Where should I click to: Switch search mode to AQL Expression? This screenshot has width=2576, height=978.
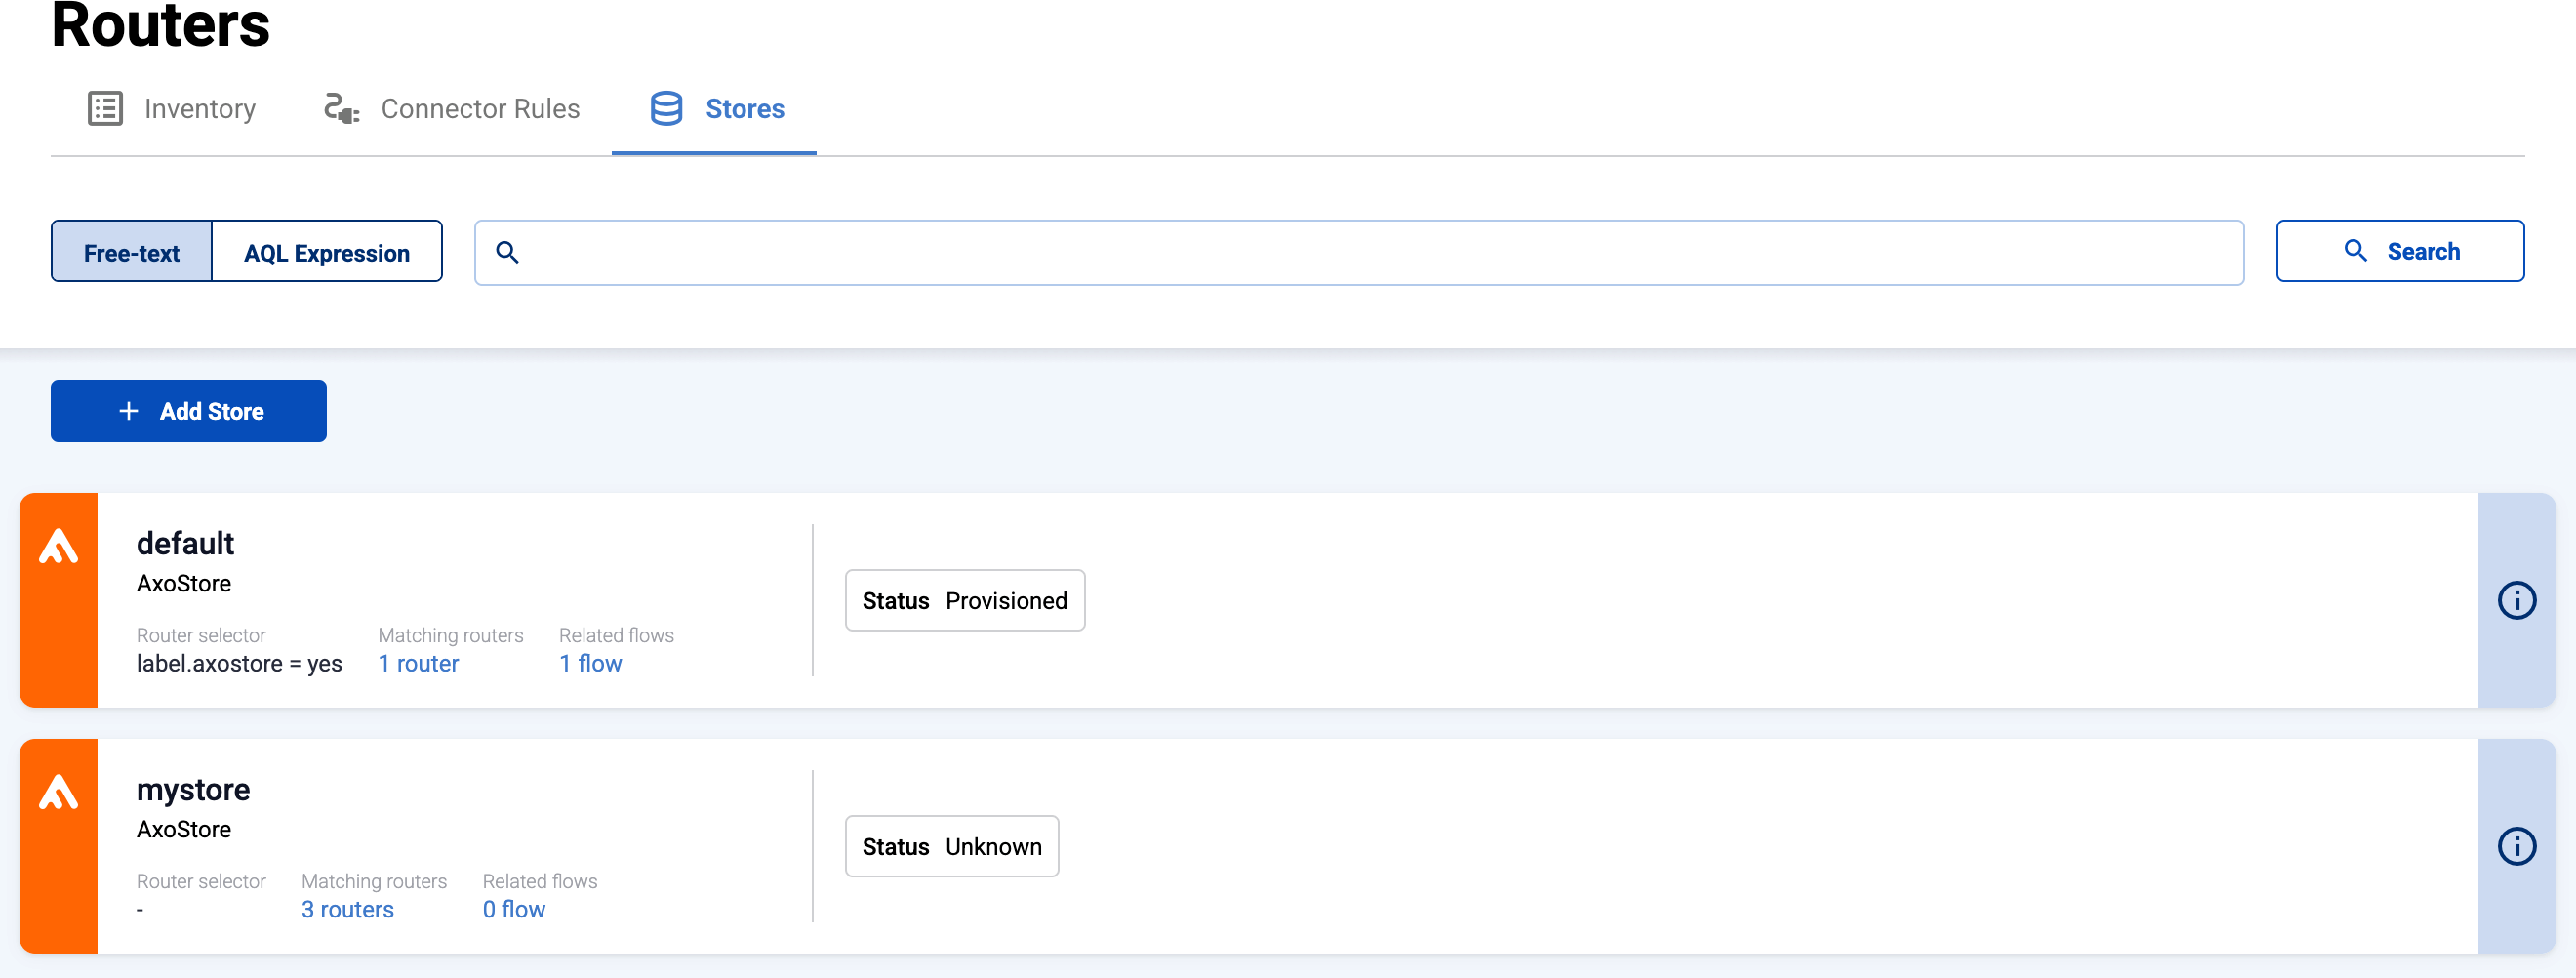coord(326,252)
